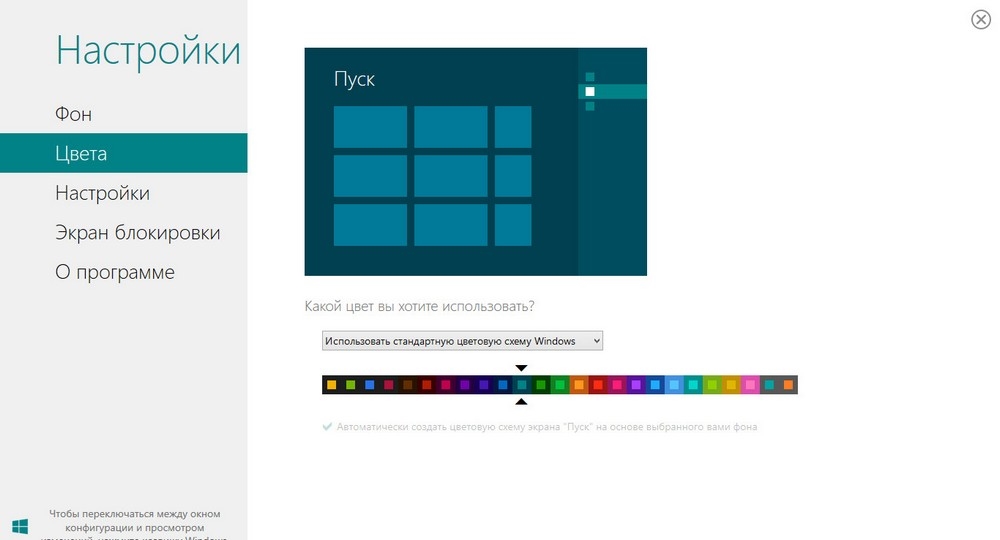Screen dimensions: 1000x540
Task: Choose the dark magenta swatch
Action: 446,384
